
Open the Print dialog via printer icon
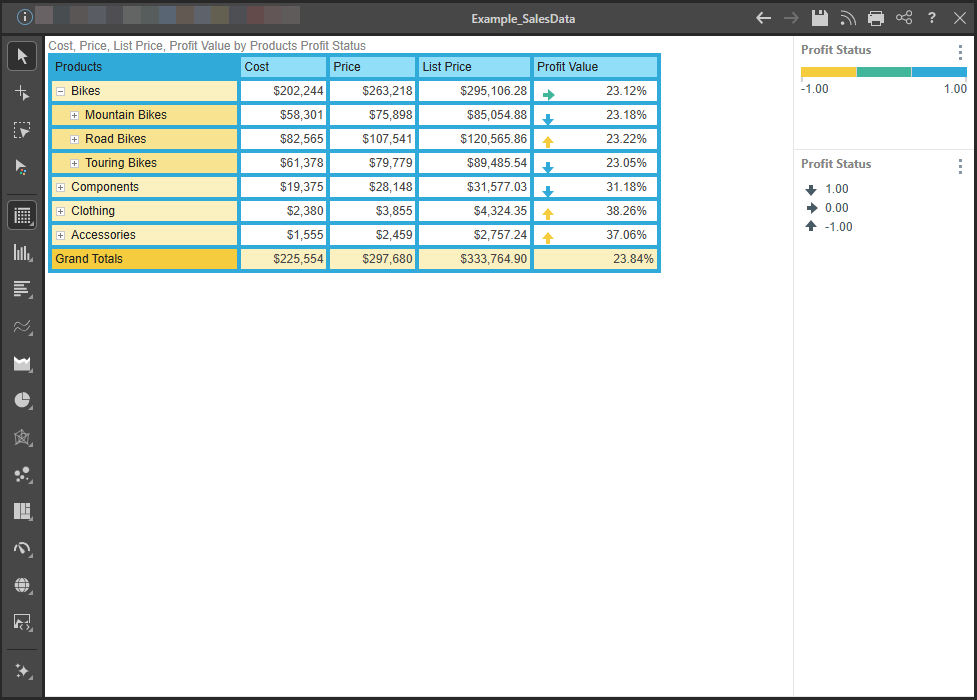[x=876, y=18]
